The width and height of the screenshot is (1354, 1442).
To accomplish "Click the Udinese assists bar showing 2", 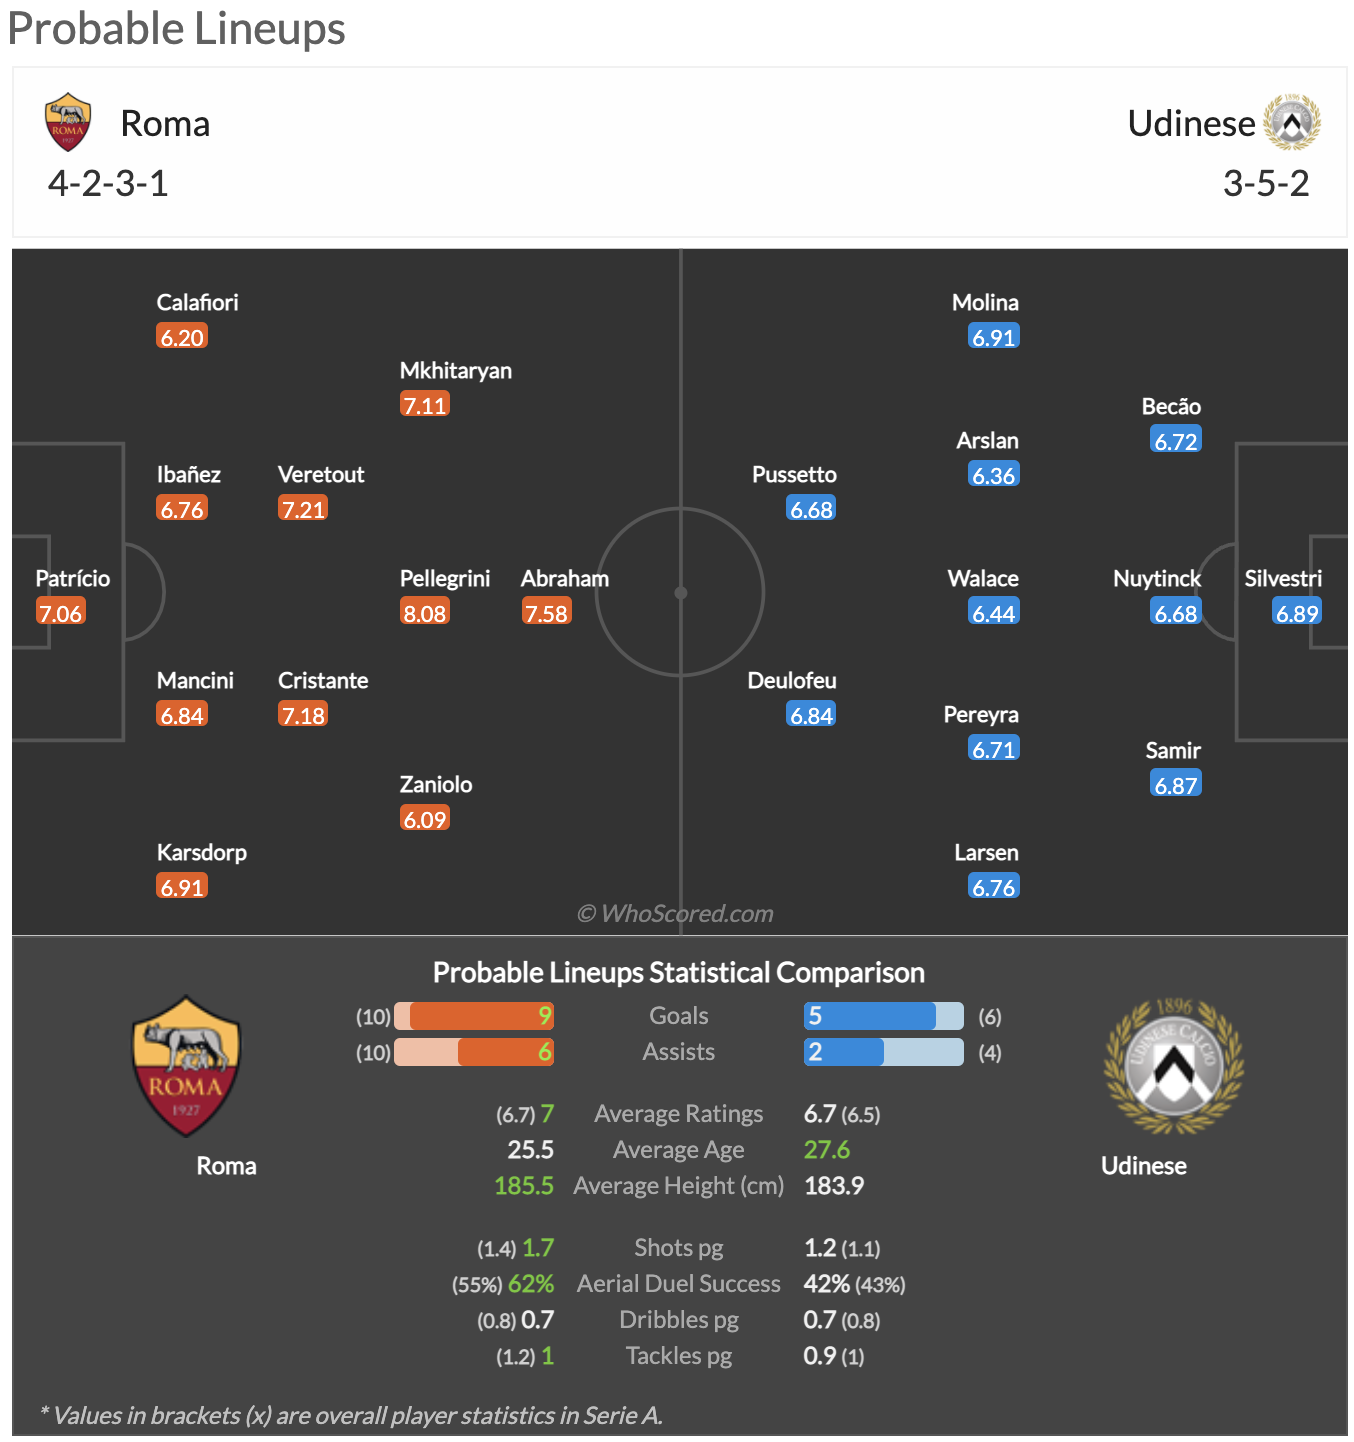I will [x=884, y=1052].
